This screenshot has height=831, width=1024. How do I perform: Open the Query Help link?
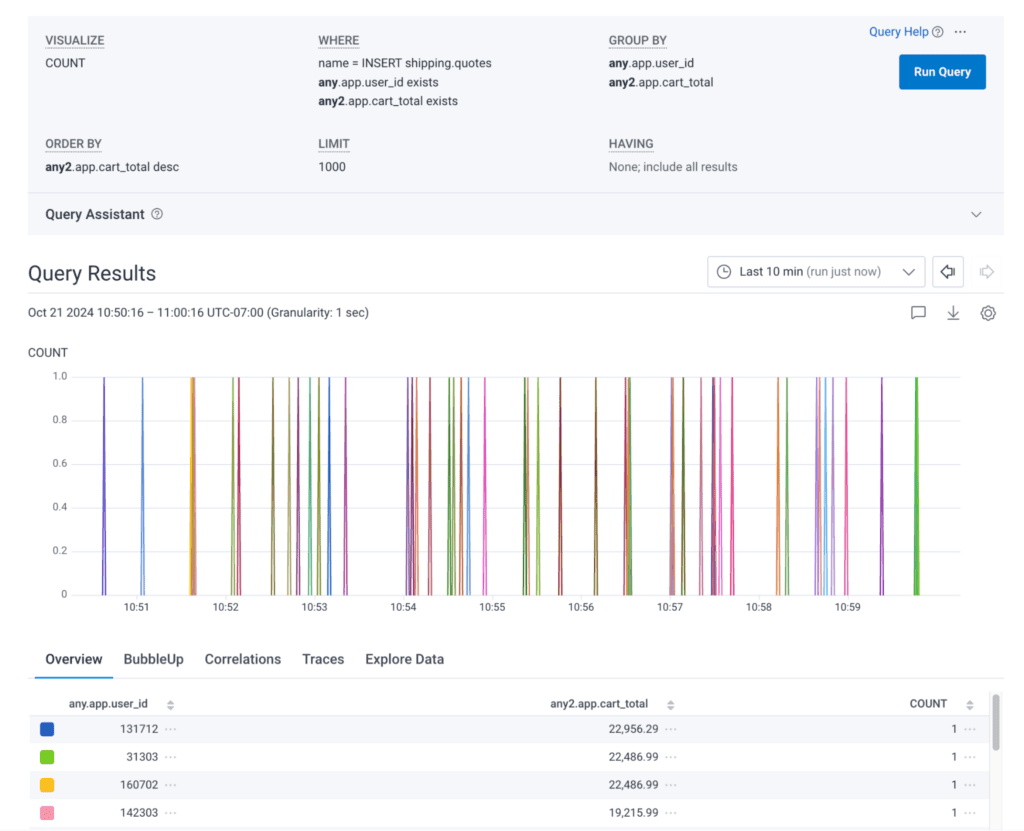coord(898,32)
